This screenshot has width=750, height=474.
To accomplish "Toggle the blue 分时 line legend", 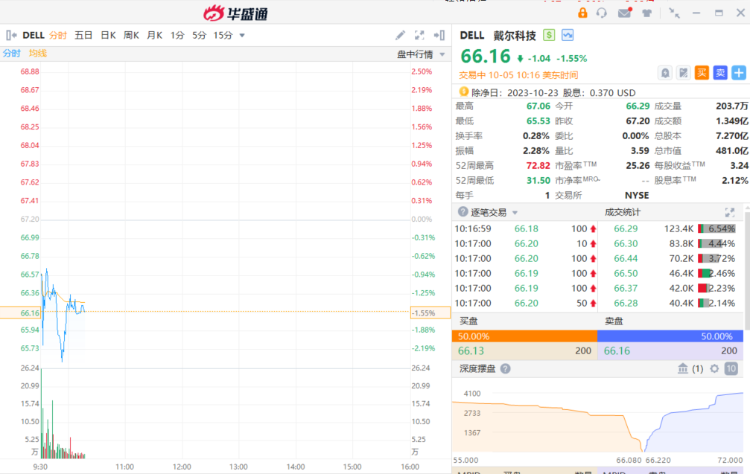I will pos(11,53).
